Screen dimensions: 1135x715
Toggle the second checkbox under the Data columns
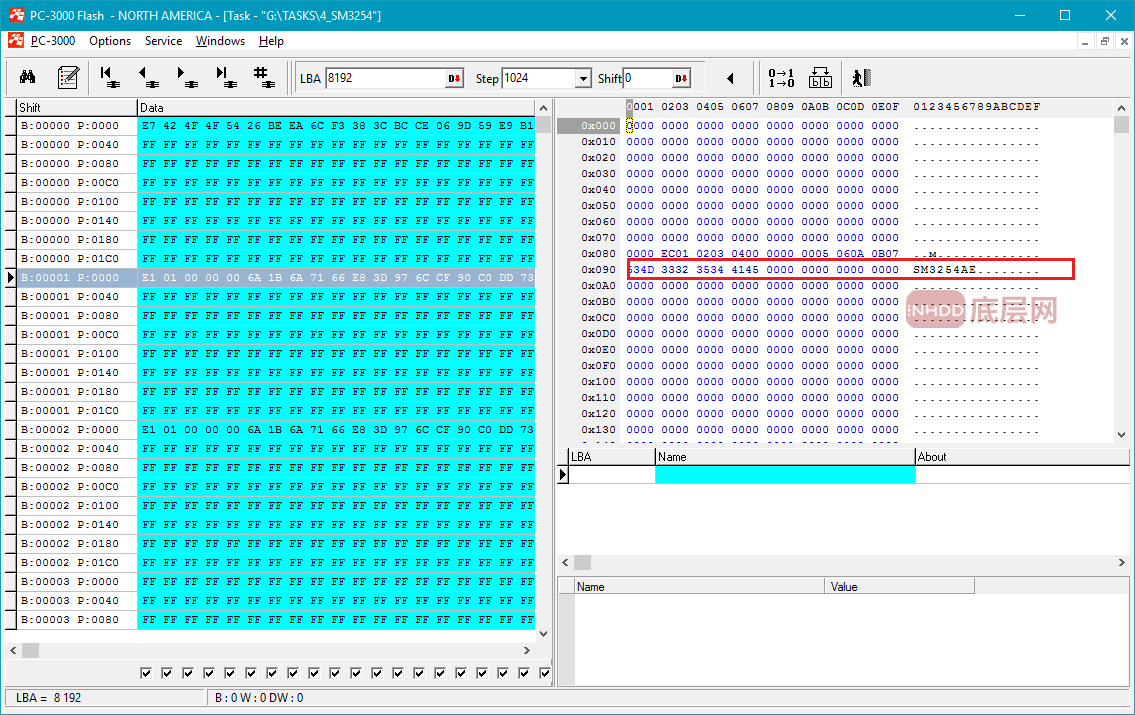[167, 673]
